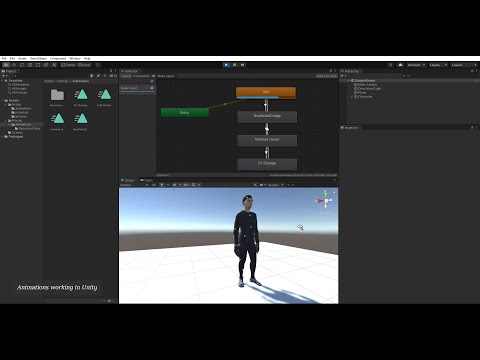
Task: Open the Help menu
Action: (87, 58)
